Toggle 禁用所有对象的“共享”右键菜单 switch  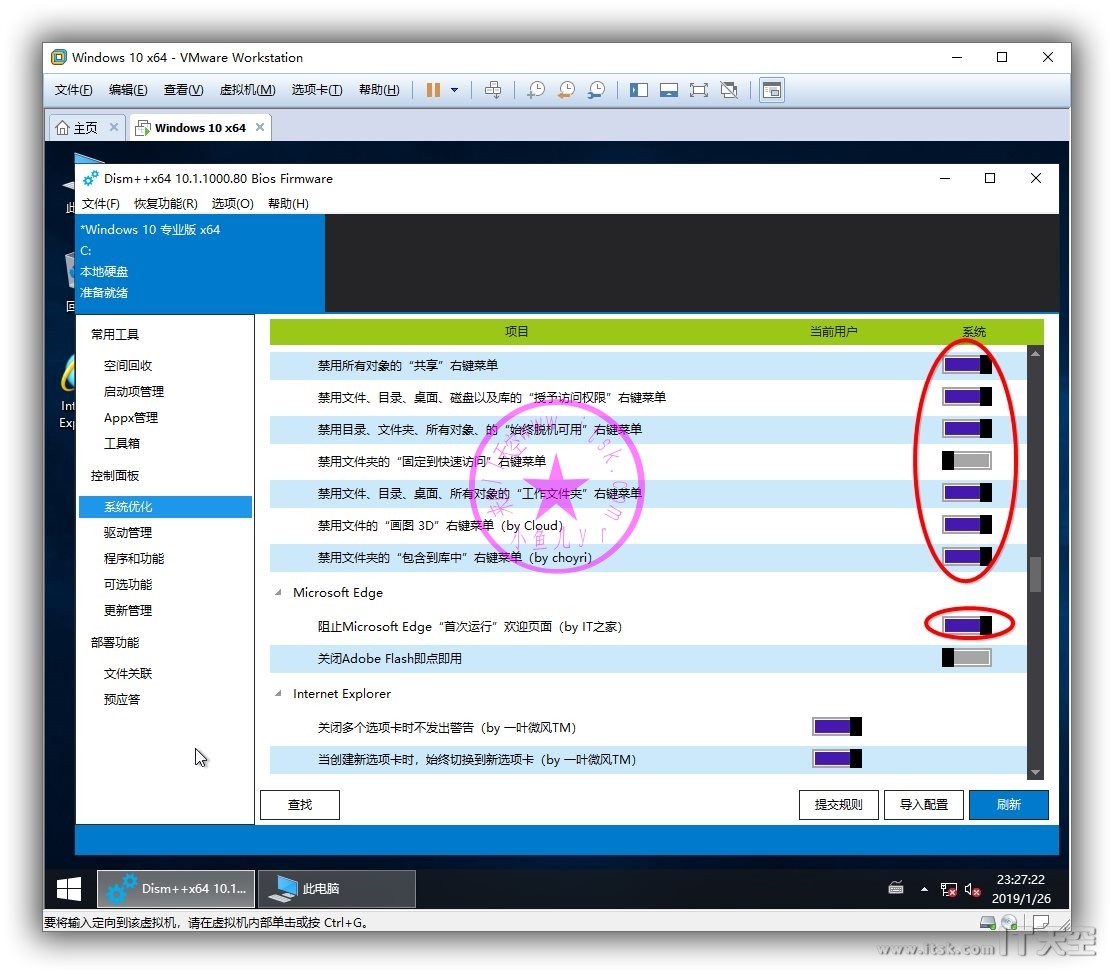pyautogui.click(x=966, y=365)
